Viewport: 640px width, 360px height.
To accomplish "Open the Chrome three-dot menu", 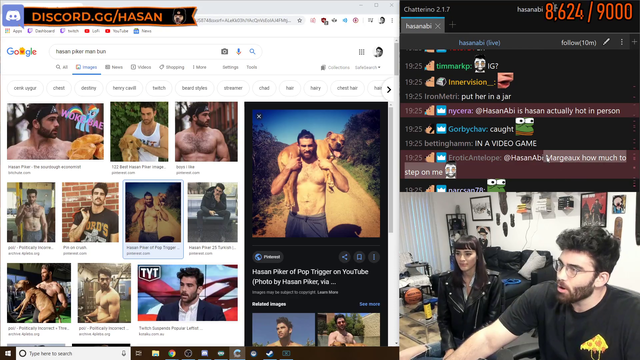I will click(392, 20).
